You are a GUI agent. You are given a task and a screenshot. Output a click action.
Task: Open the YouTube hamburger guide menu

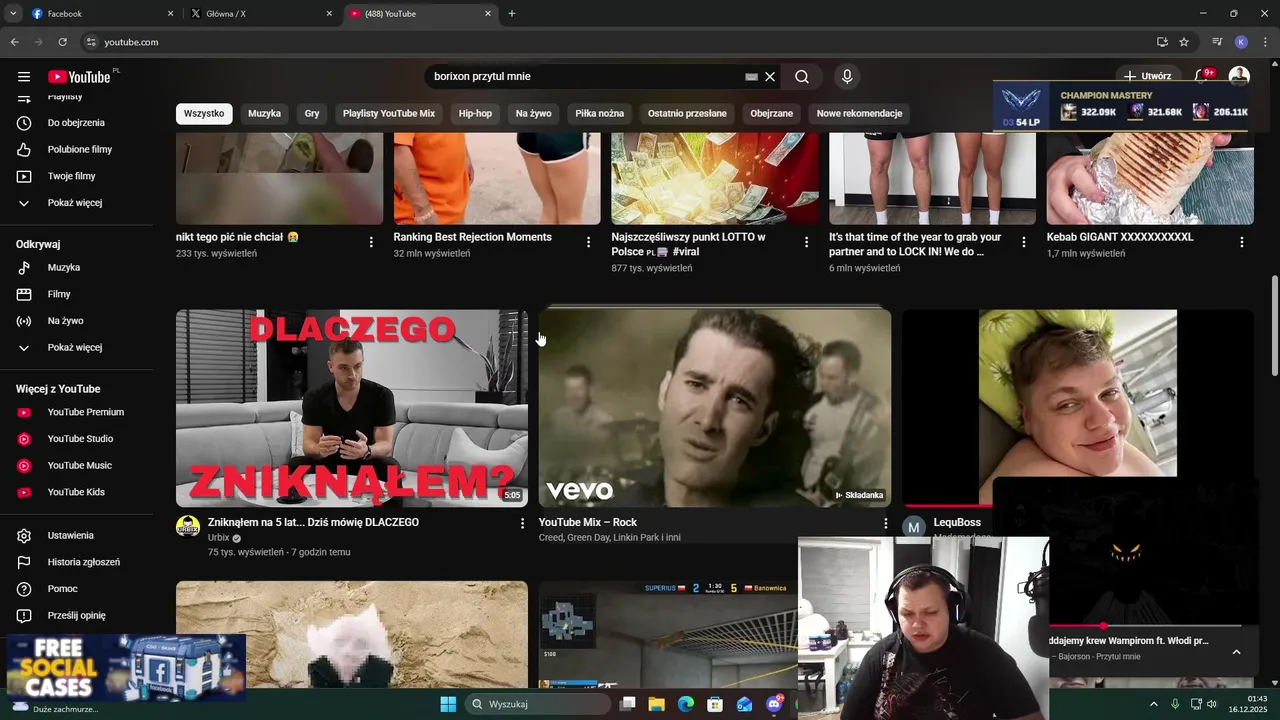pos(24,77)
